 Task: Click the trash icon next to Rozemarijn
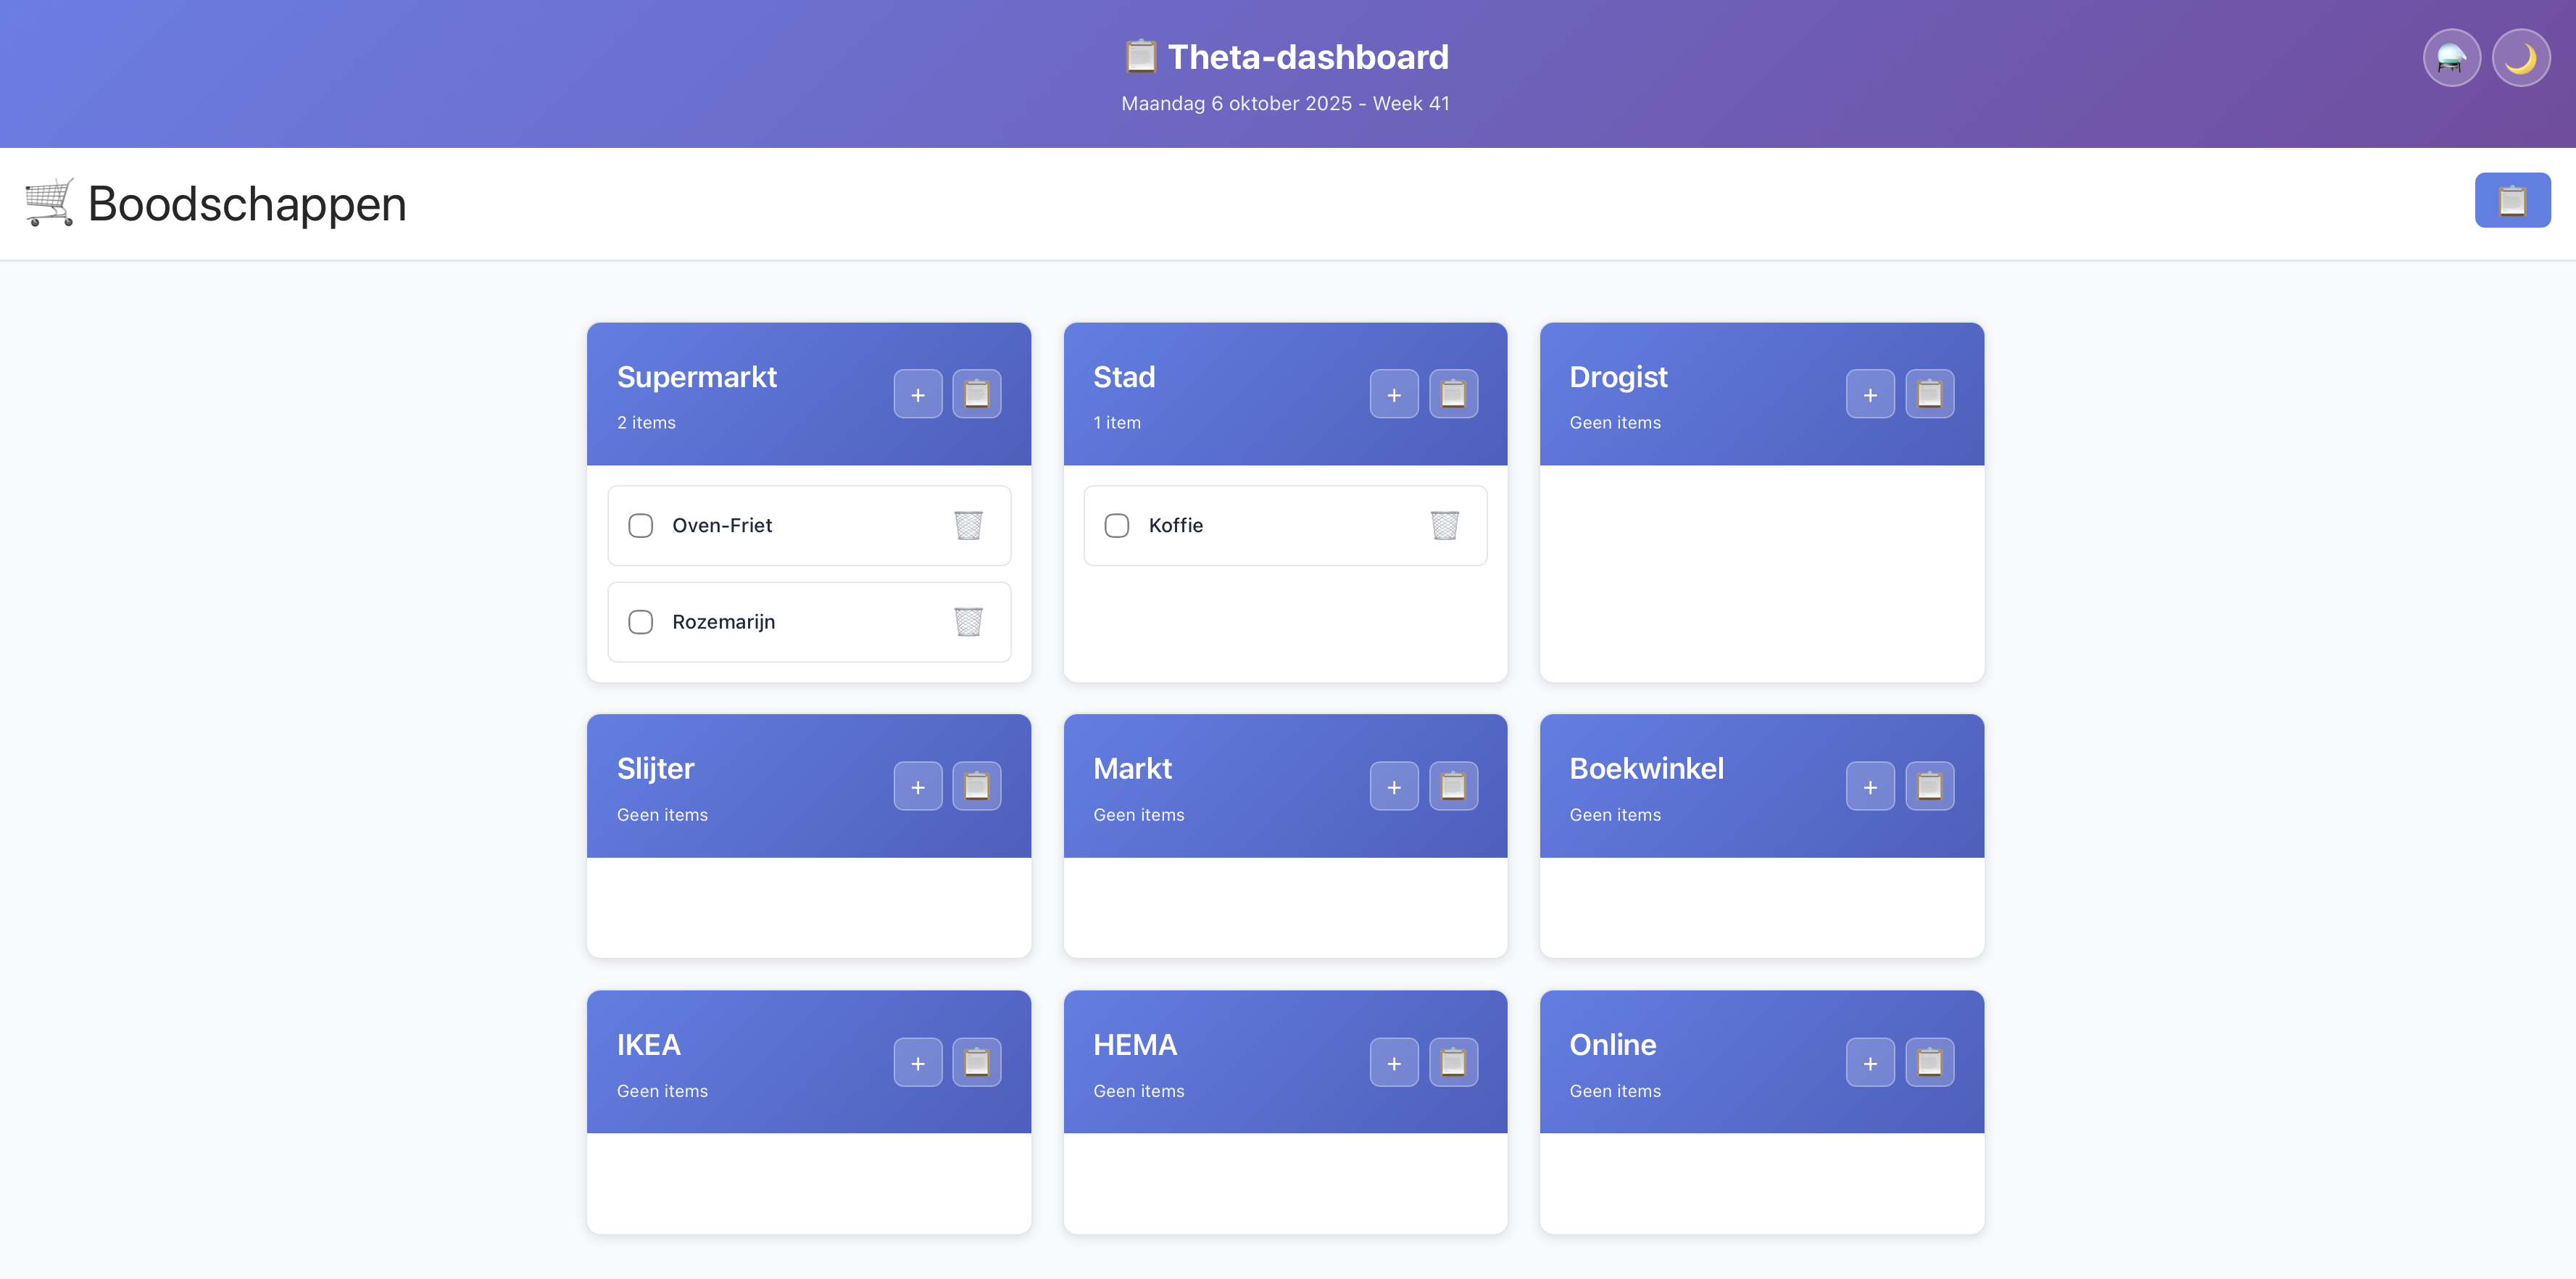967,621
